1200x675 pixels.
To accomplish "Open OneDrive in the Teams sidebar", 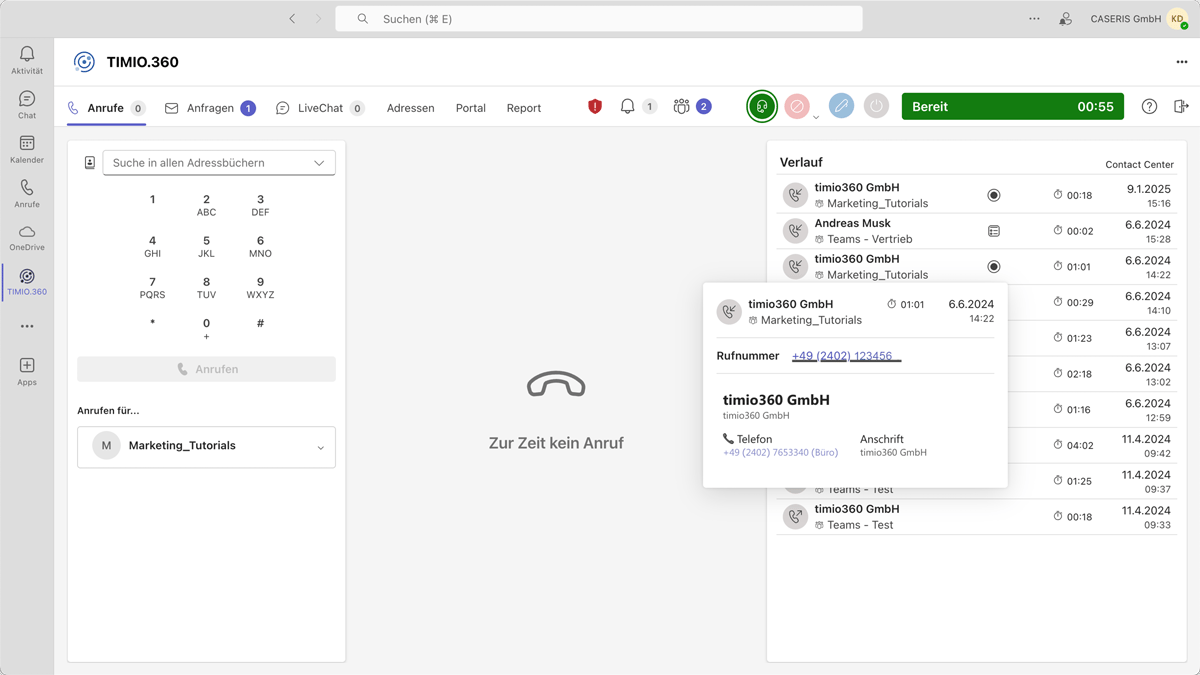I will pyautogui.click(x=27, y=237).
